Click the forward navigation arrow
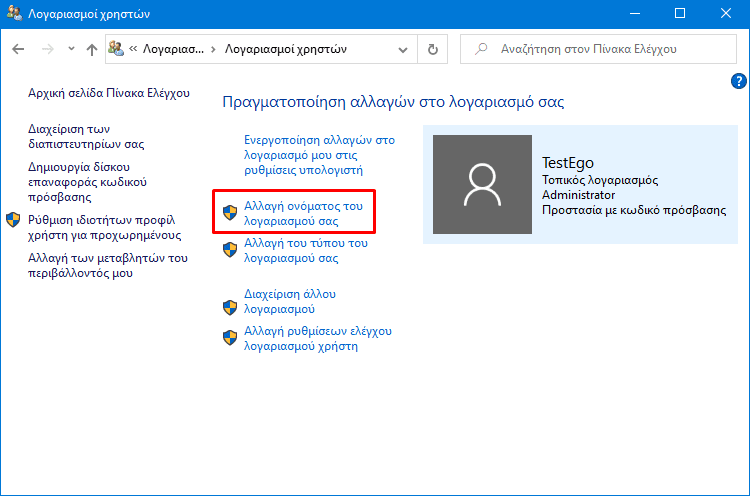This screenshot has width=750, height=496. [47, 49]
